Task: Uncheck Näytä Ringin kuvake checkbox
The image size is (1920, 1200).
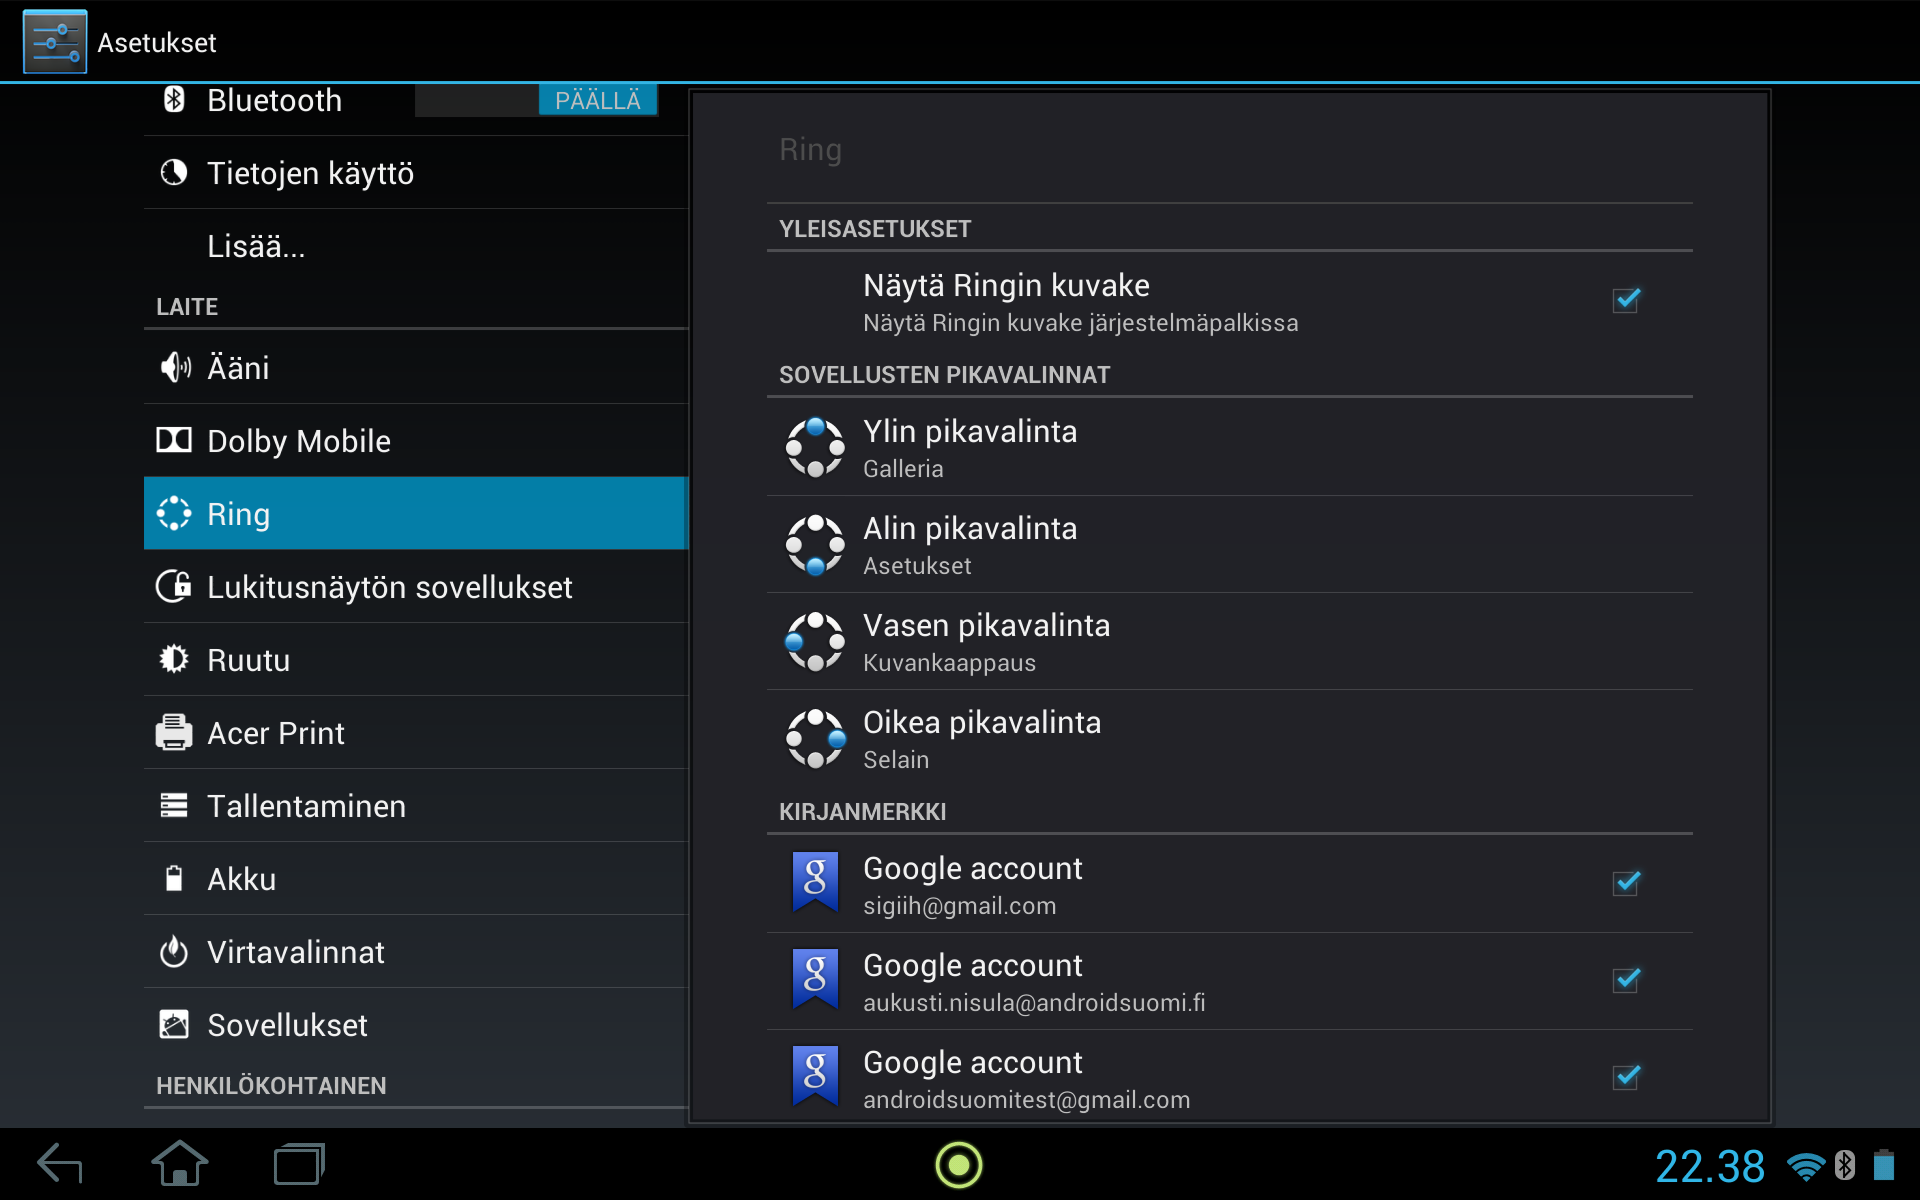Action: tap(1627, 299)
